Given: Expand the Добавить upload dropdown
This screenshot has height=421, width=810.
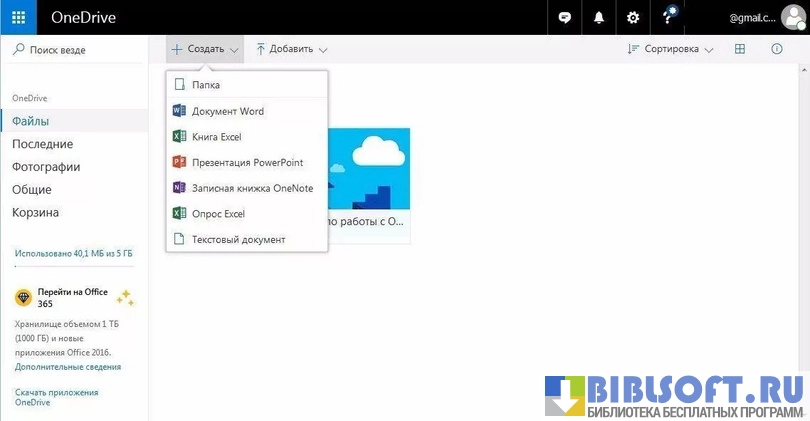Looking at the screenshot, I should (291, 49).
